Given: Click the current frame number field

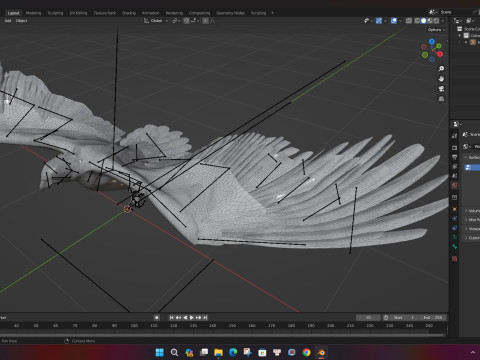Looking at the screenshot, I should 368,318.
